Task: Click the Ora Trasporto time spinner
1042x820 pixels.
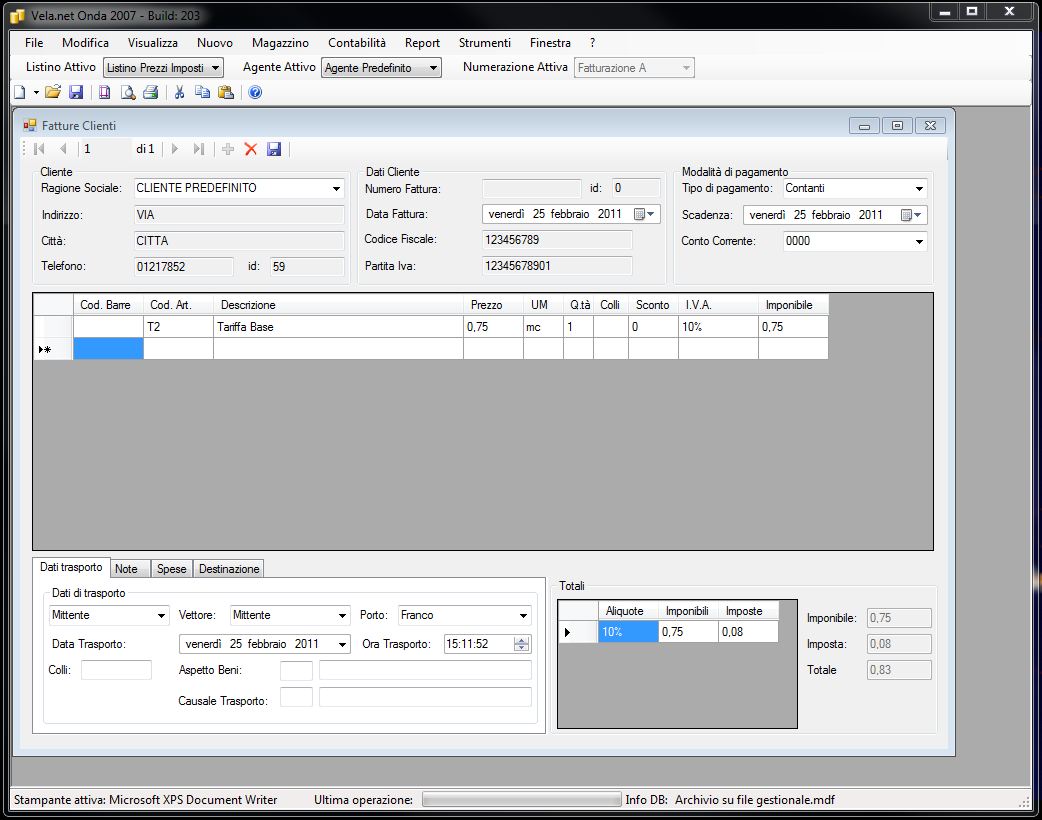Action: [521, 644]
